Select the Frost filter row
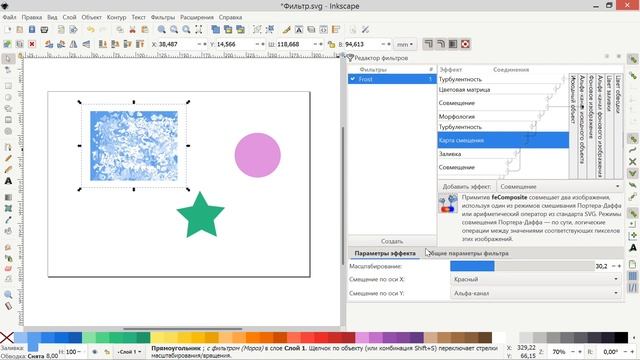This screenshot has height=360, width=640. 392,79
